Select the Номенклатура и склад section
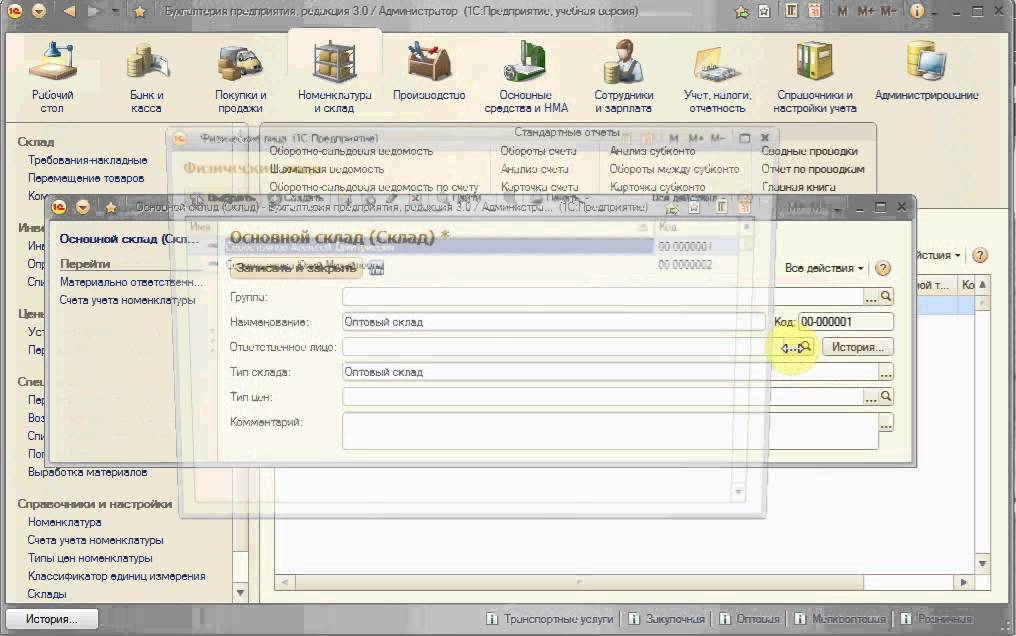The height and width of the screenshot is (636, 1016). click(334, 76)
